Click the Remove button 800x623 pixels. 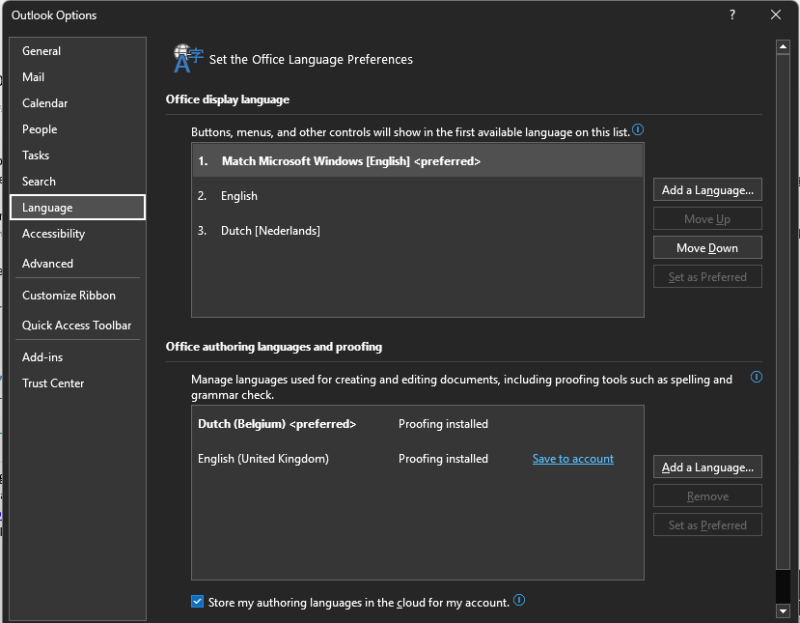point(707,496)
